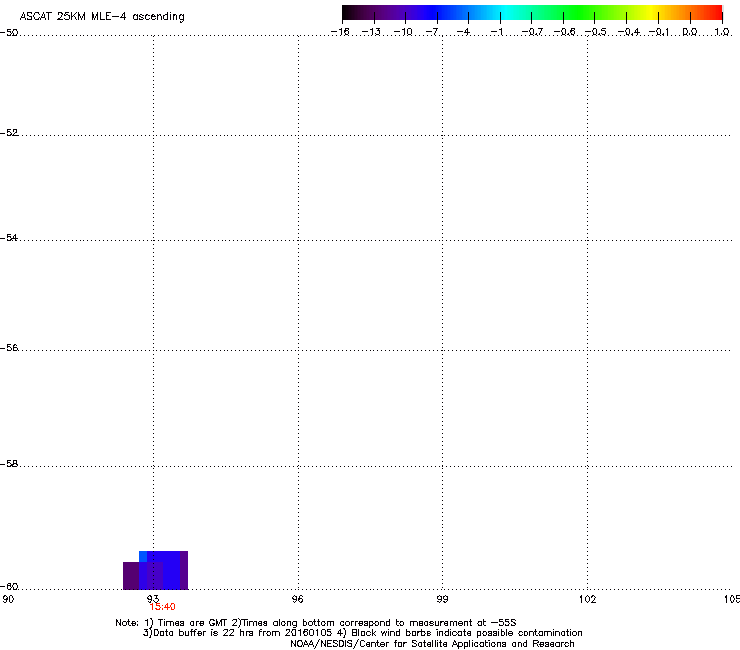
Task: Click the '102' longitude axis label
Action: pyautogui.click(x=588, y=599)
